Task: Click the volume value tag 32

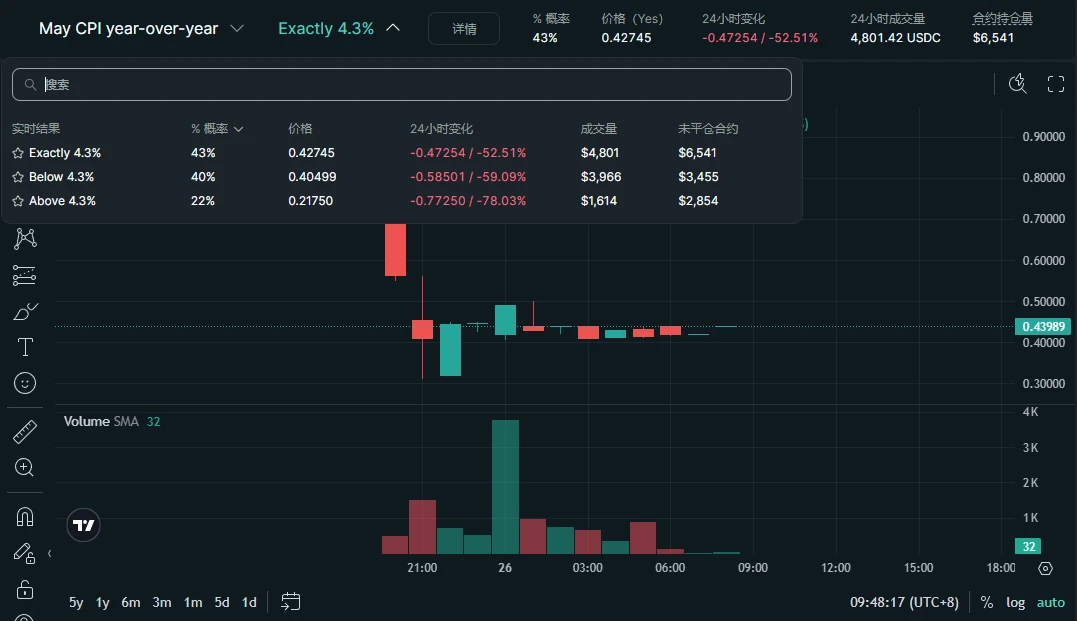Action: click(x=1028, y=547)
